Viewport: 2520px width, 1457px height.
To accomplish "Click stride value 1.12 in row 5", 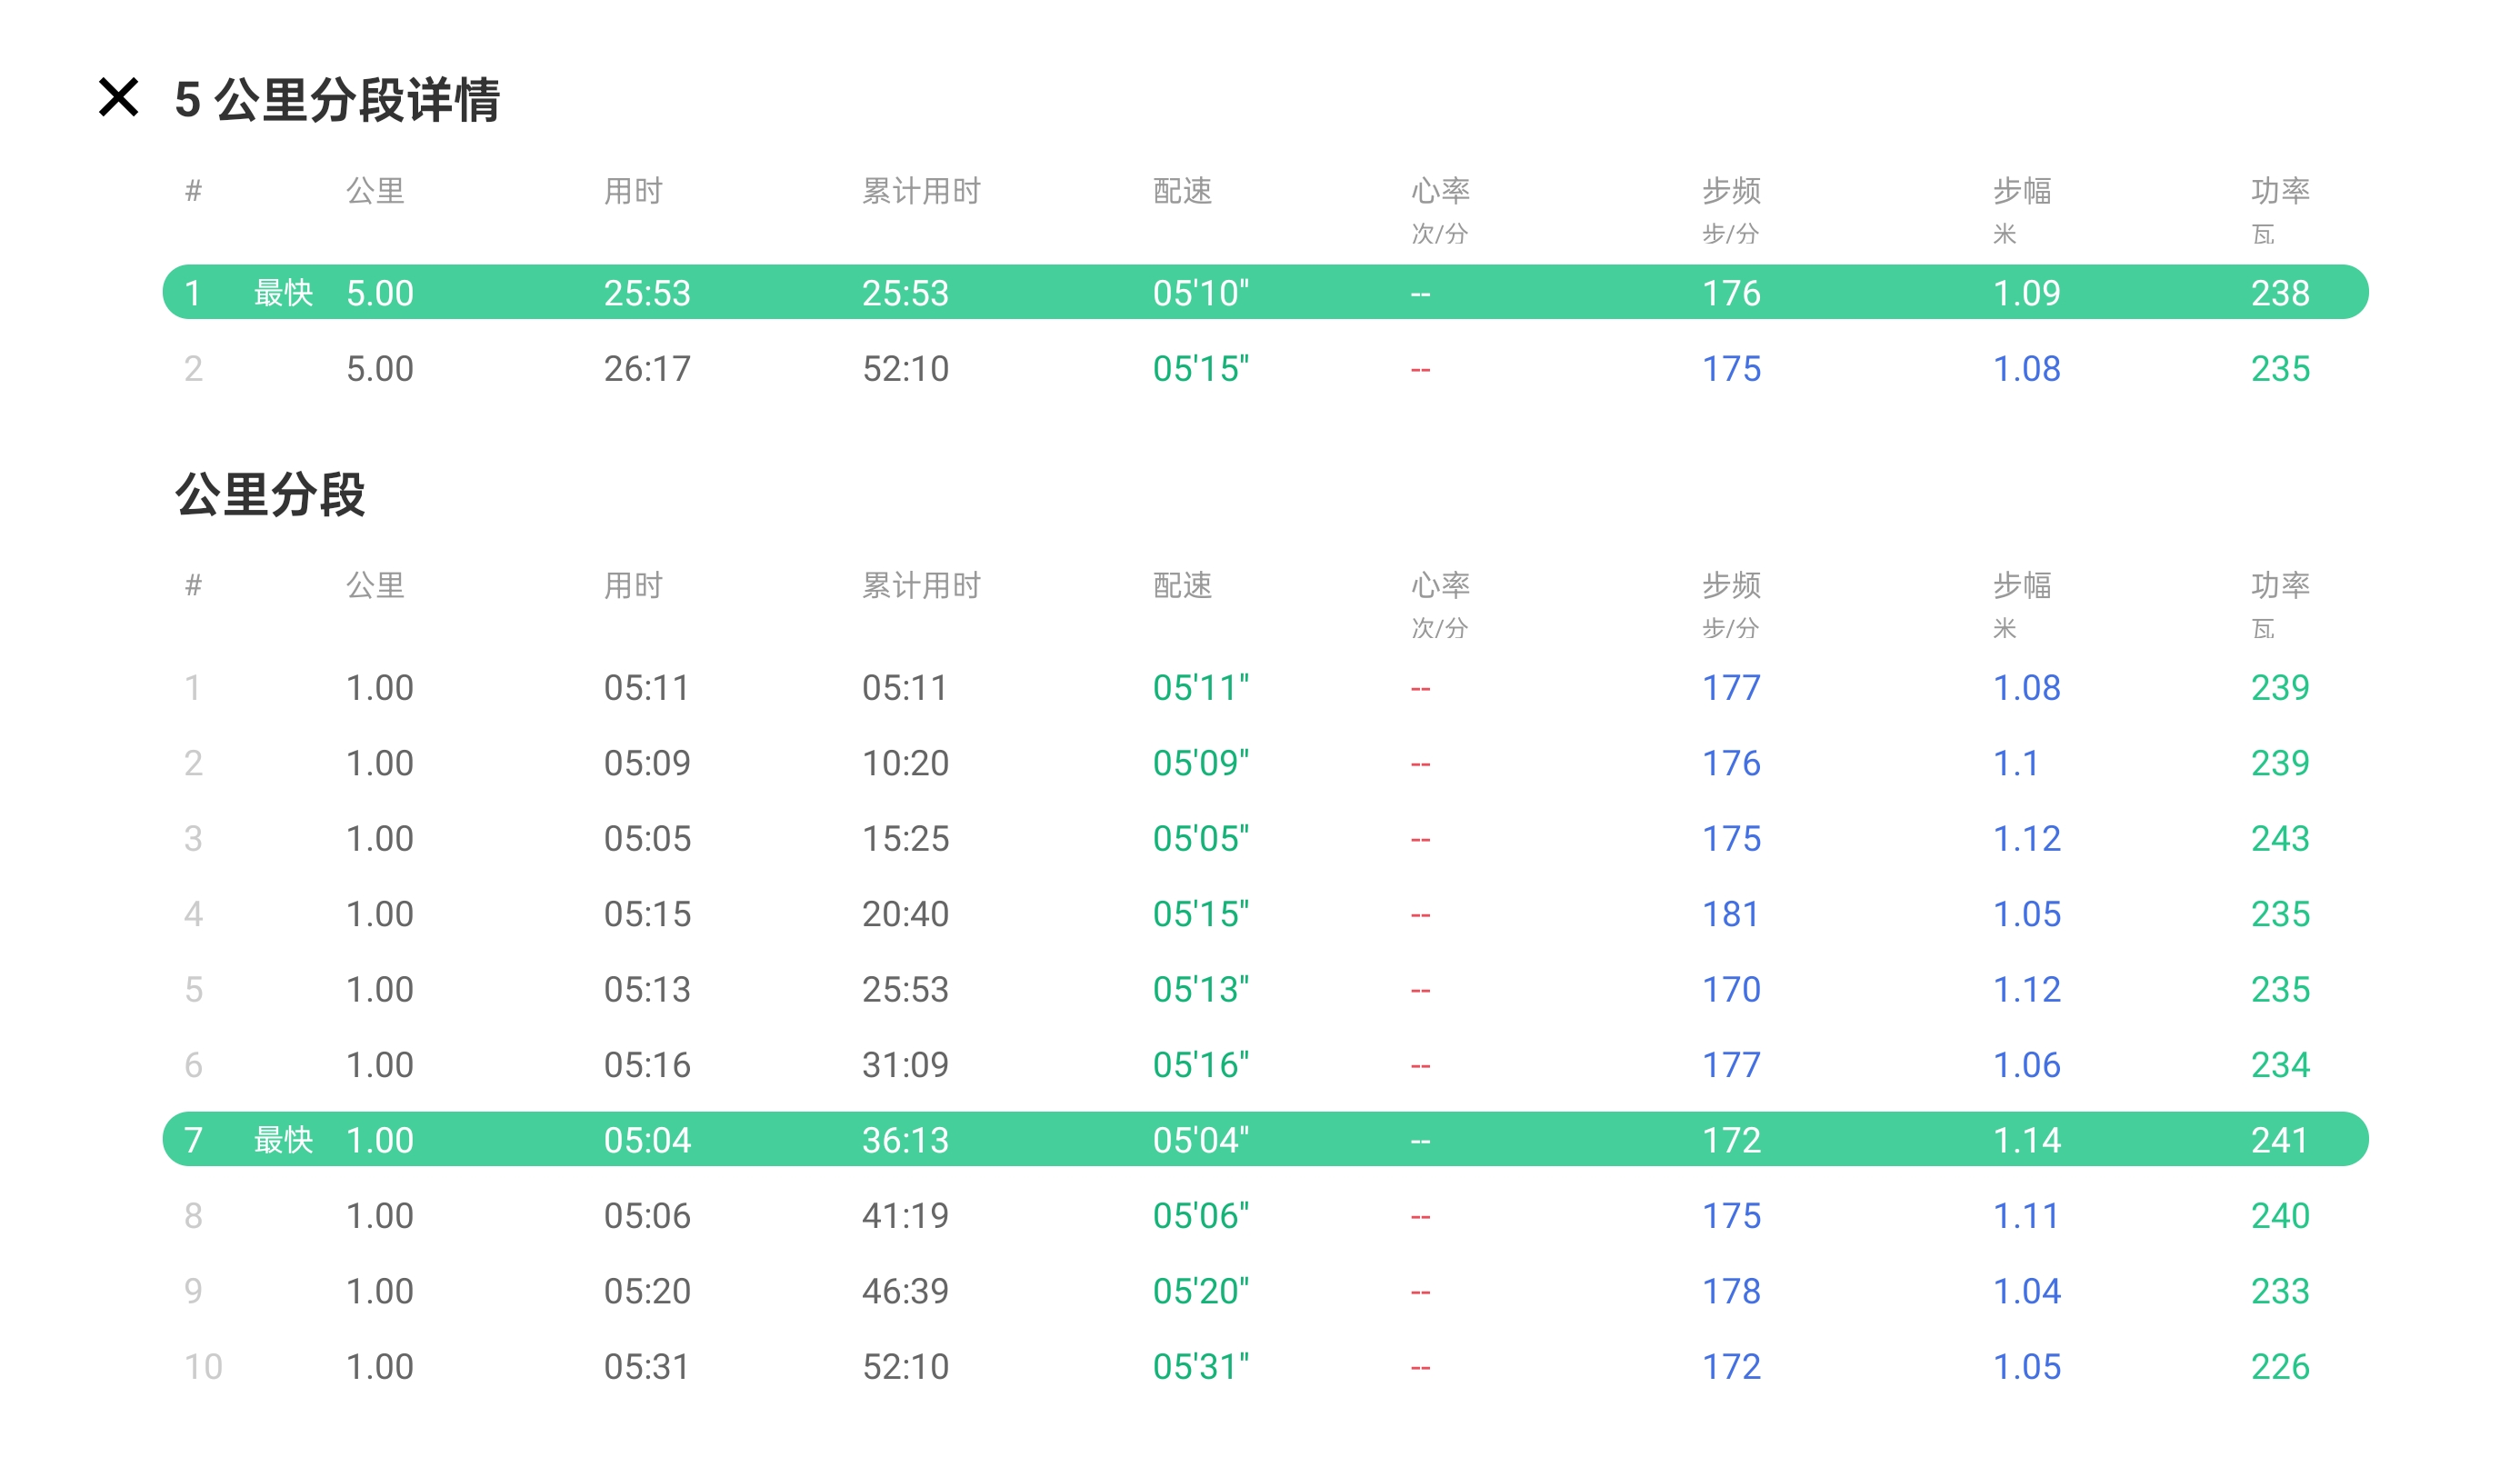I will click(x=2027, y=989).
